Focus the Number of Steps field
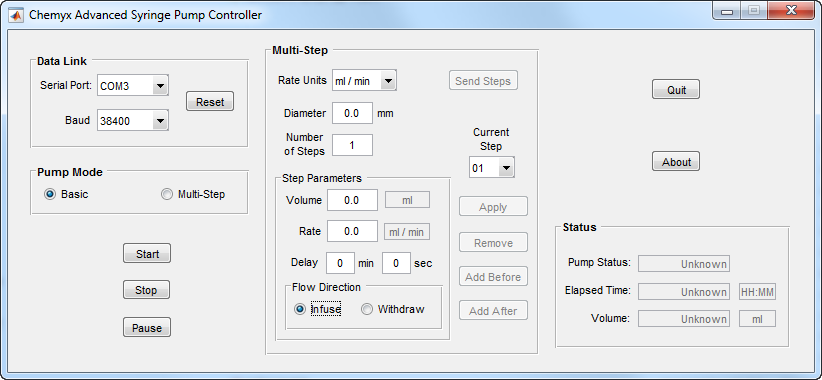Image resolution: width=822 pixels, height=380 pixels. (352, 145)
